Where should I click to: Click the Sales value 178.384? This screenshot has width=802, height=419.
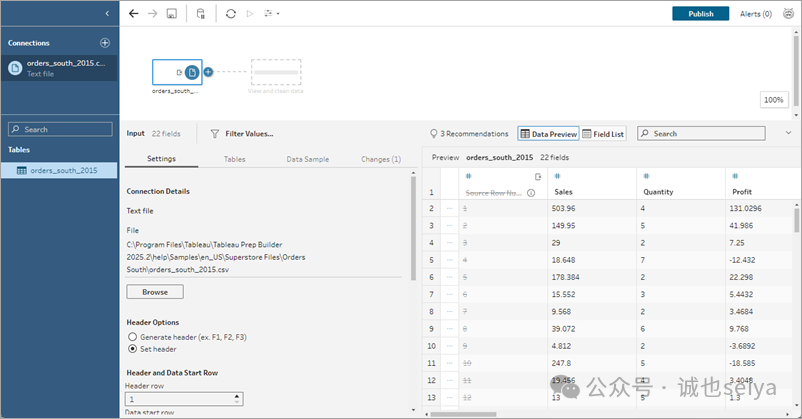point(565,277)
